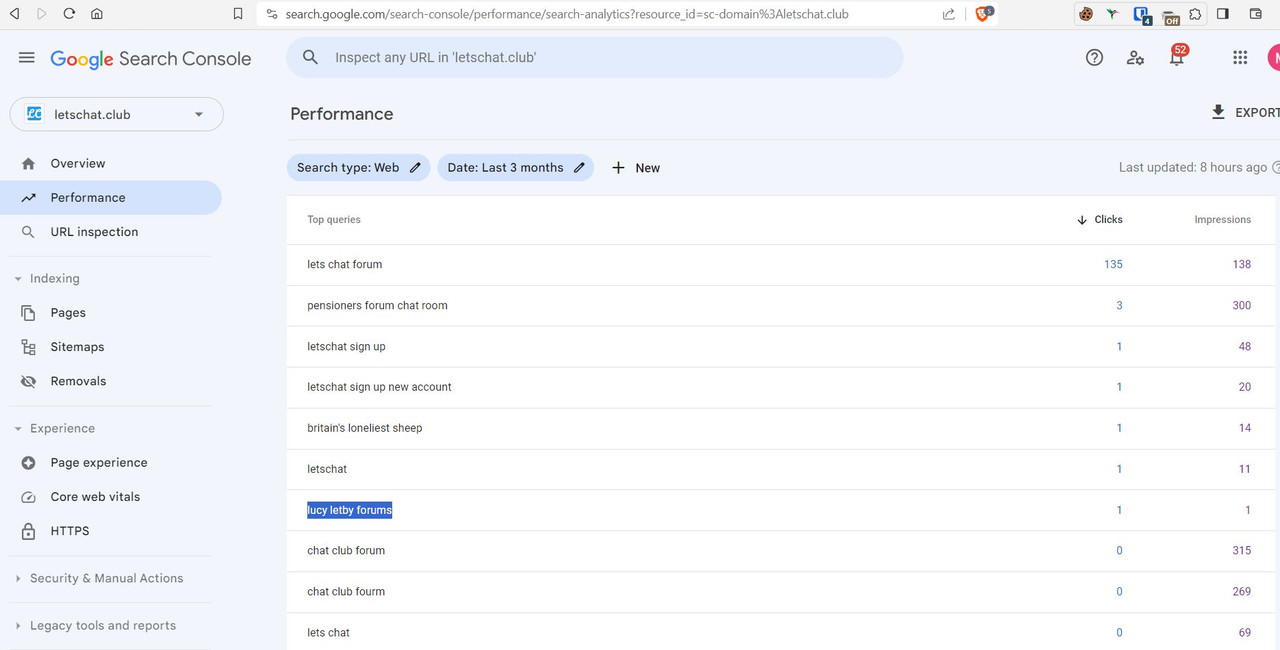Open the pink account avatar

[x=1273, y=58]
